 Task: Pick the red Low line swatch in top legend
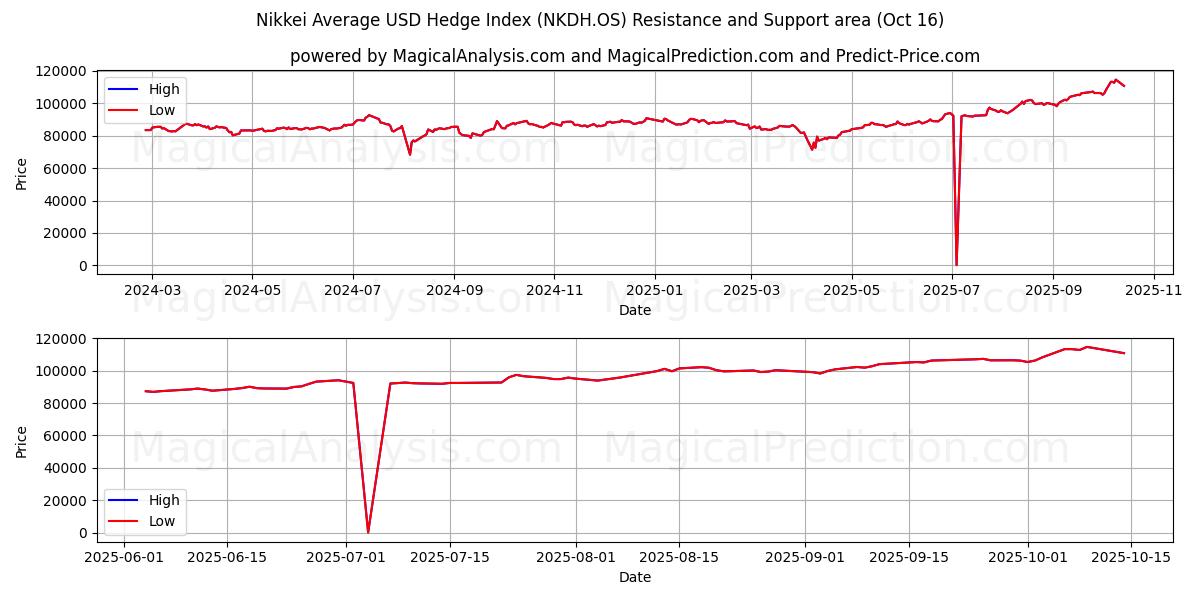coord(123,110)
